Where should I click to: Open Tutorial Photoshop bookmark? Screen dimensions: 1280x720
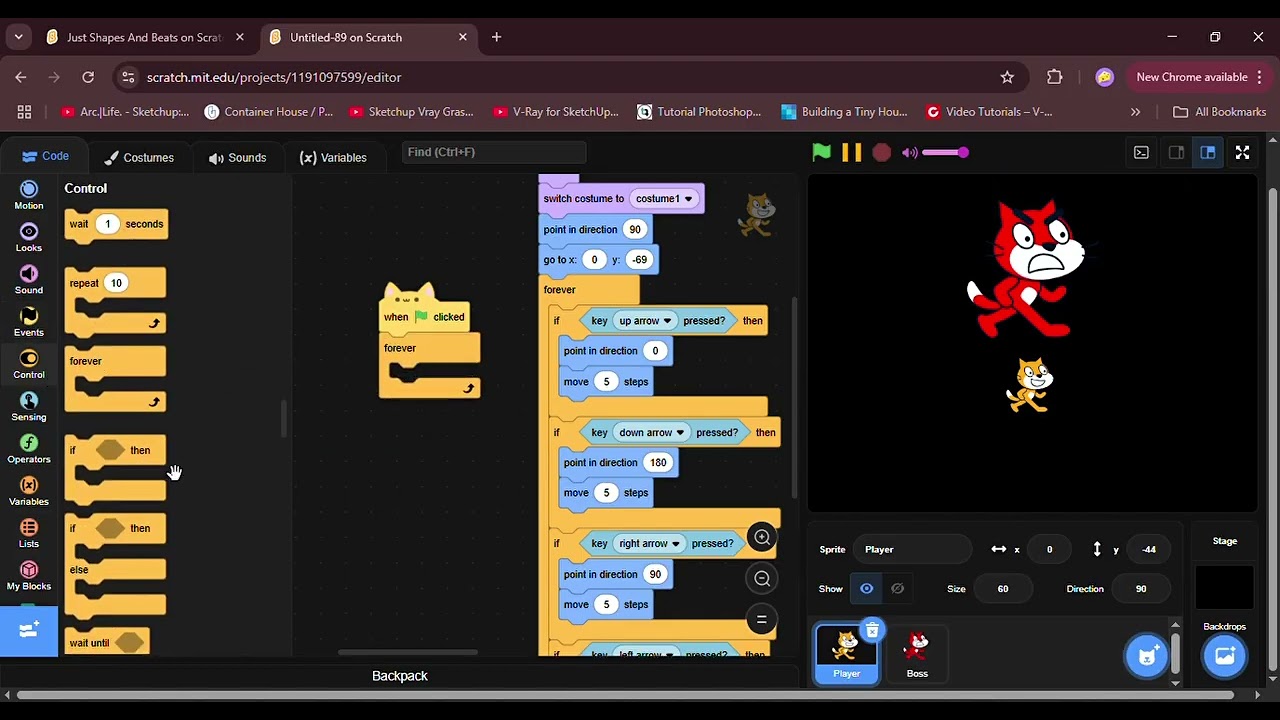pyautogui.click(x=699, y=112)
